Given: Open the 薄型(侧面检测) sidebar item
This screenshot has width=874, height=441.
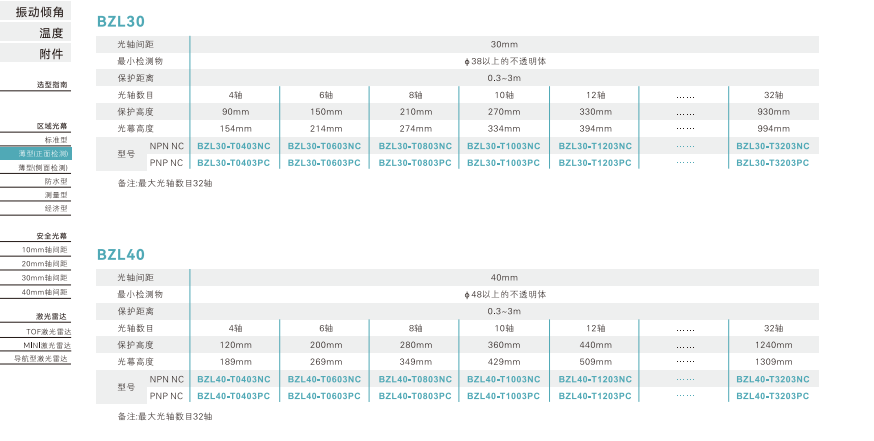Looking at the screenshot, I should (x=44, y=168).
